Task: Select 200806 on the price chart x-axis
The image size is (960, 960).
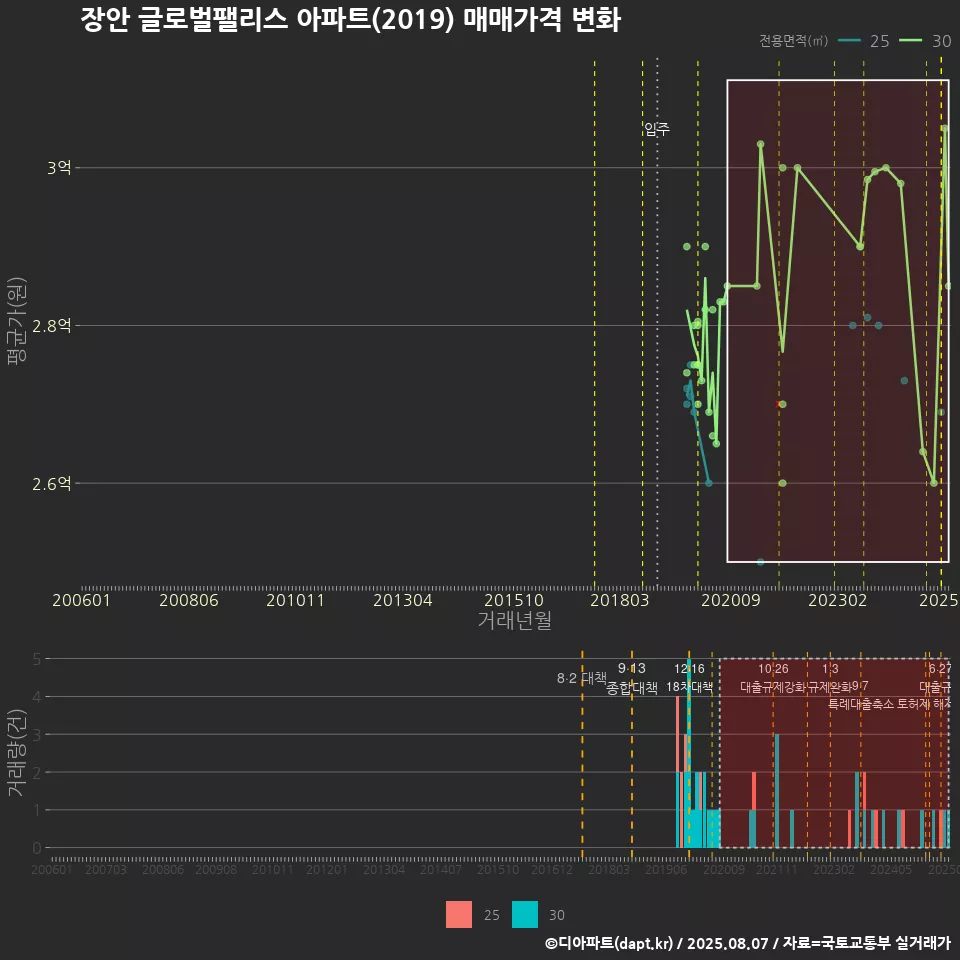Action: pyautogui.click(x=189, y=600)
